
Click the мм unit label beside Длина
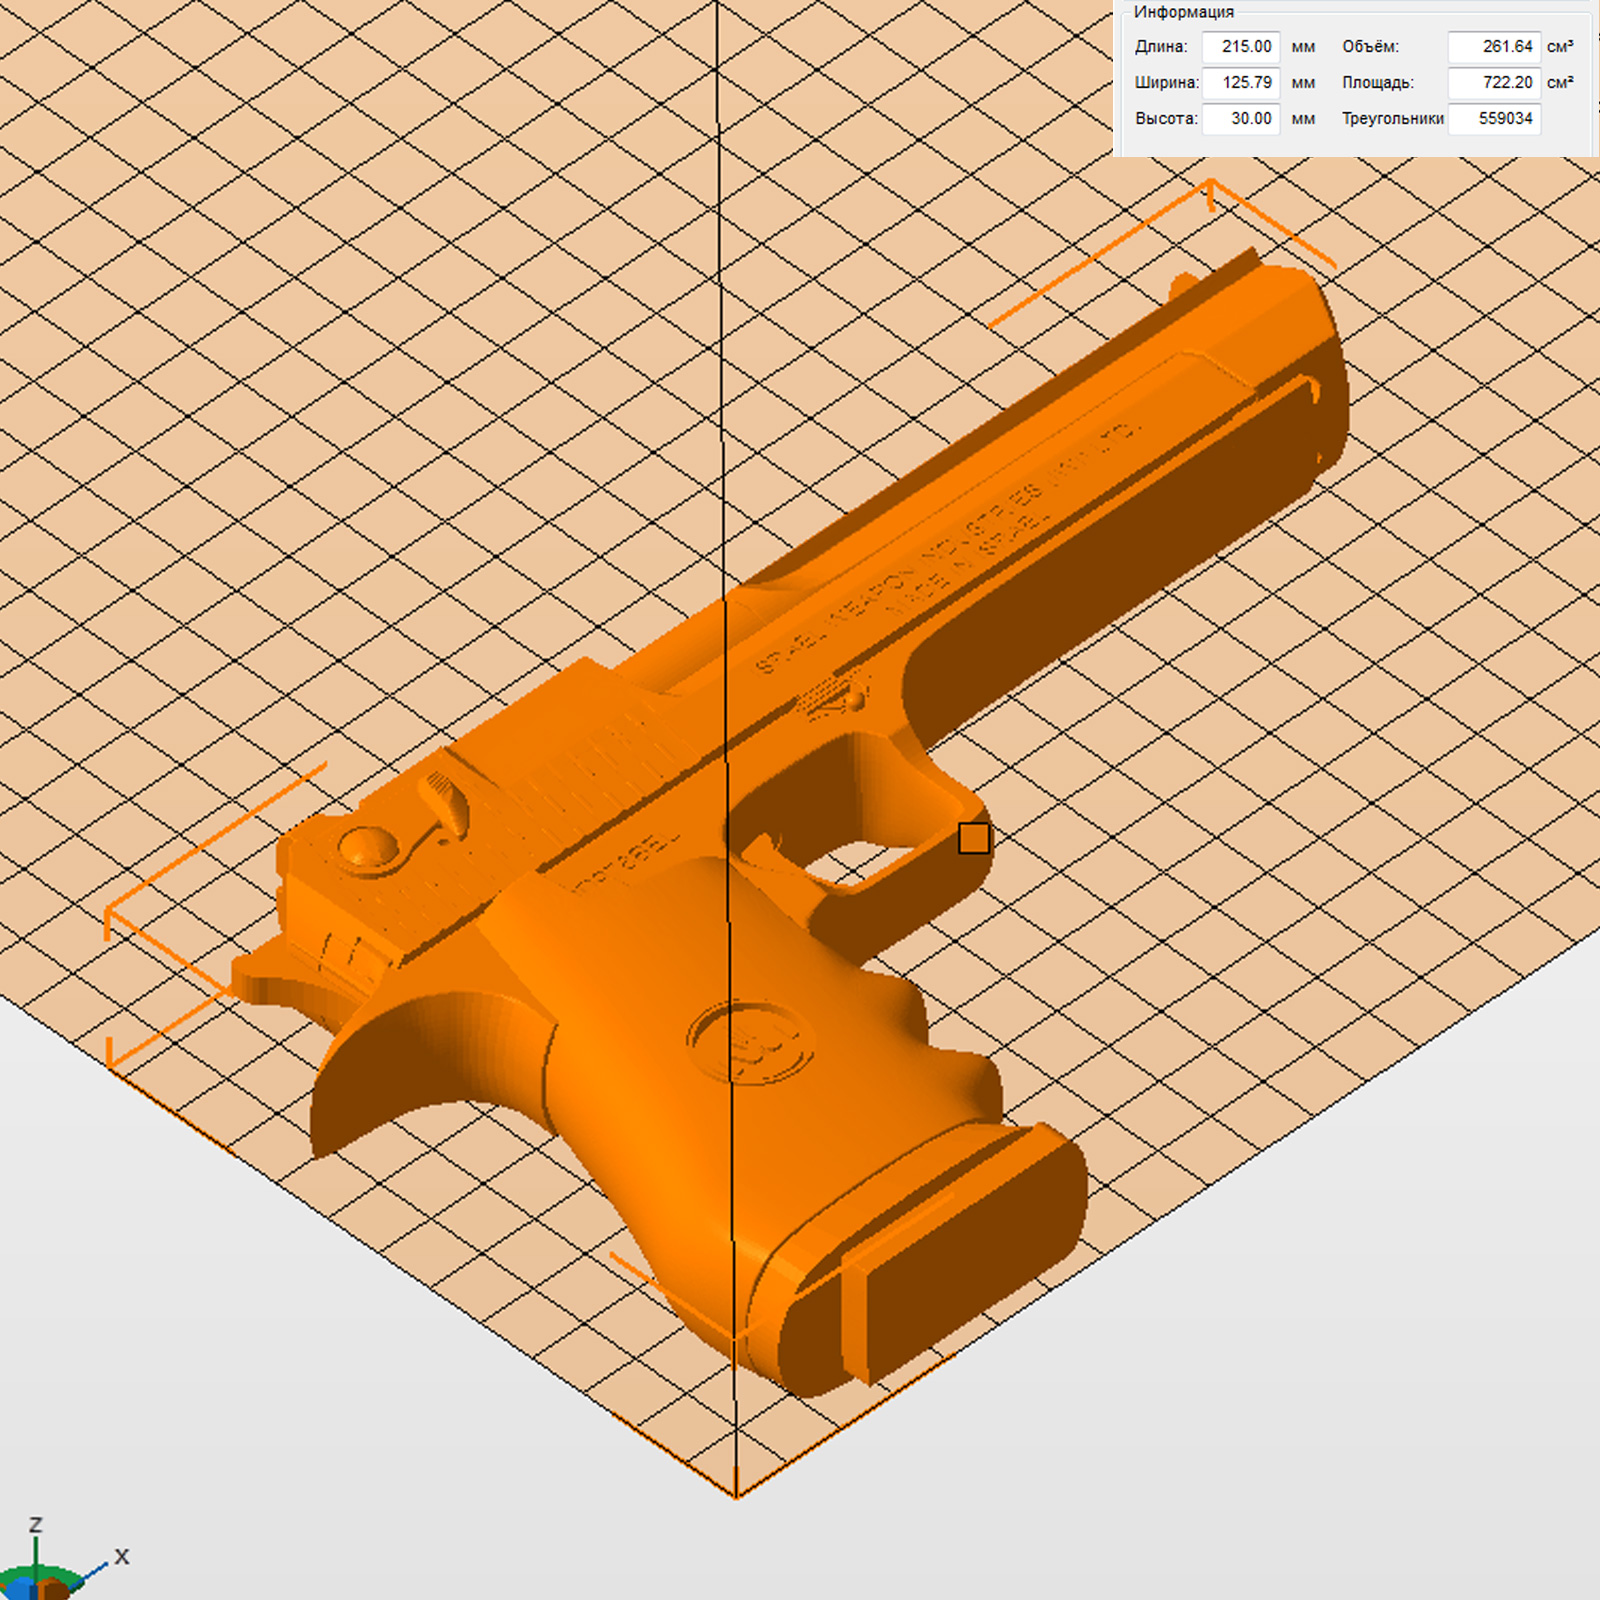1303,47
